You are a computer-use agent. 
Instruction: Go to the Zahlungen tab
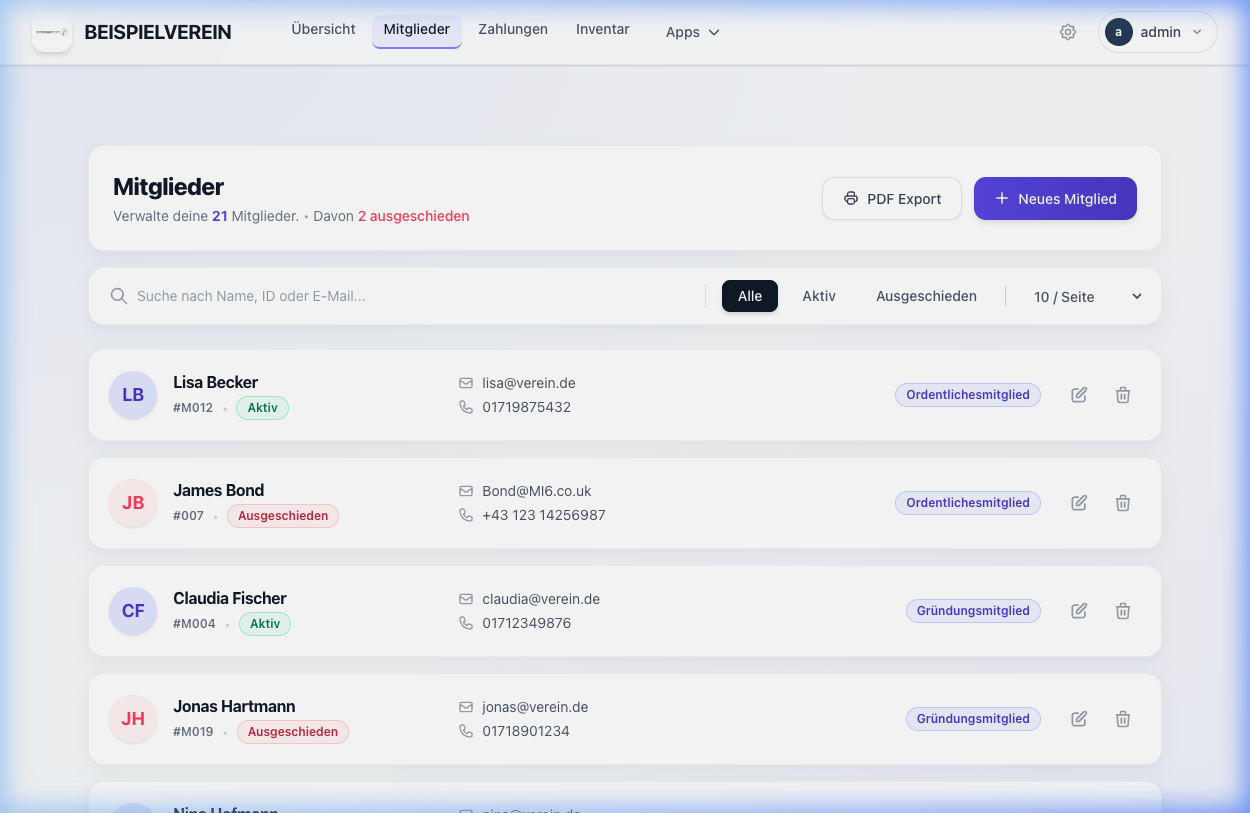(x=513, y=30)
